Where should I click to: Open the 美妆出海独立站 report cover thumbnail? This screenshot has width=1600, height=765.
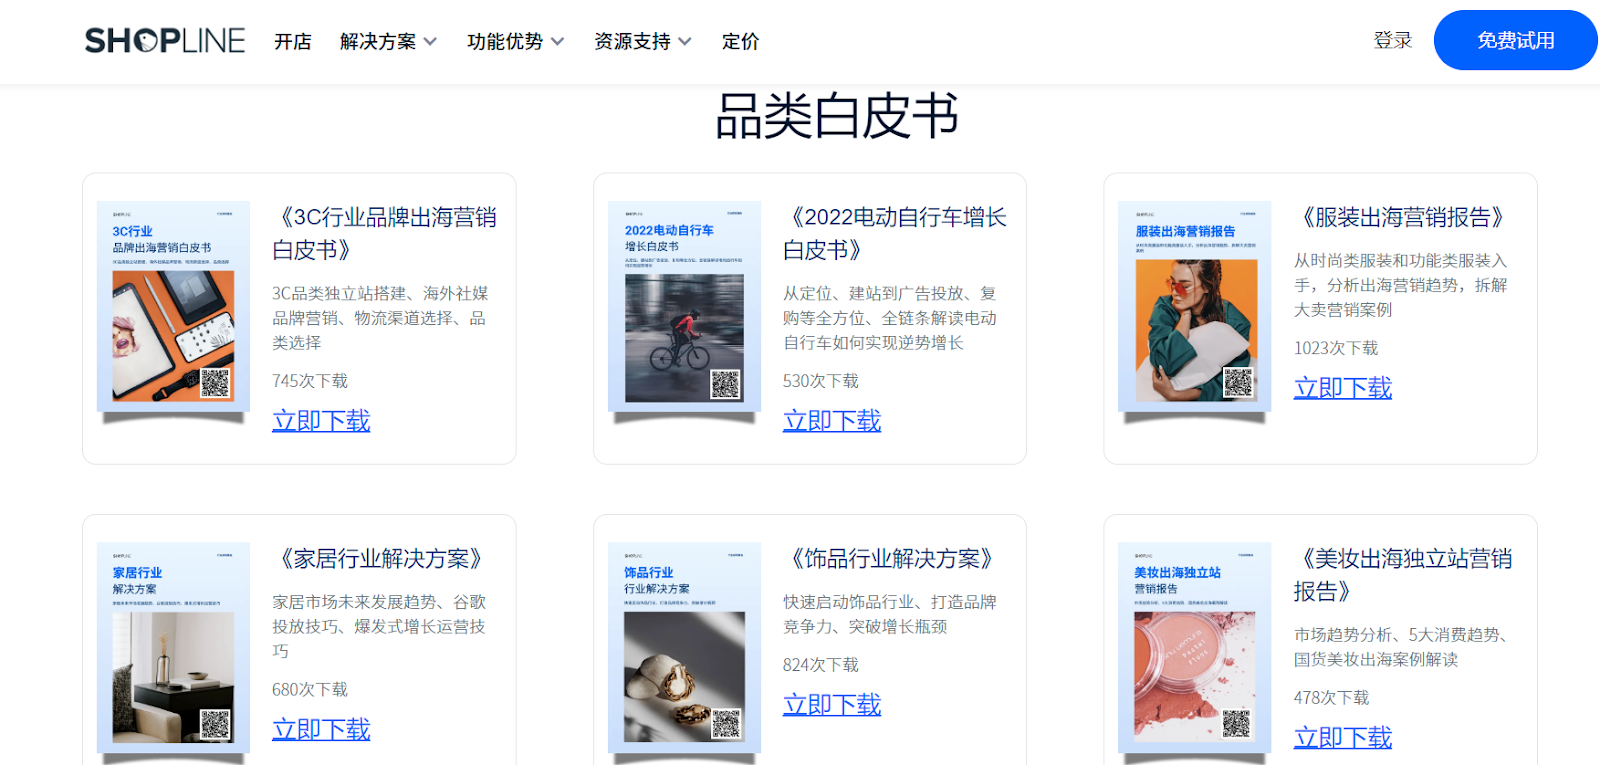1194,648
